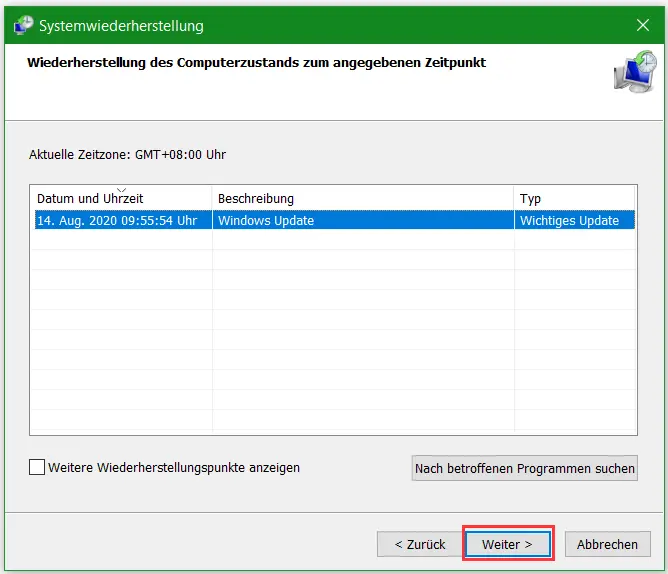Click 'Weitere Wiederherstellungspunkte anzeigen' label text

point(174,467)
